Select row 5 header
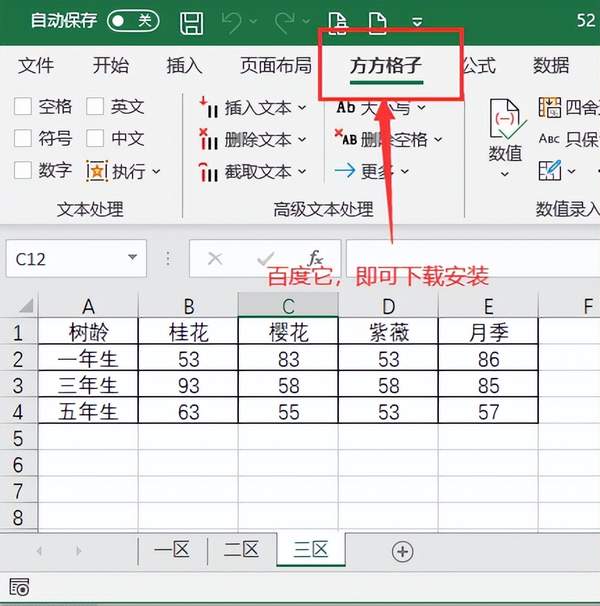Screen dimensions: 600x606 tap(18, 438)
